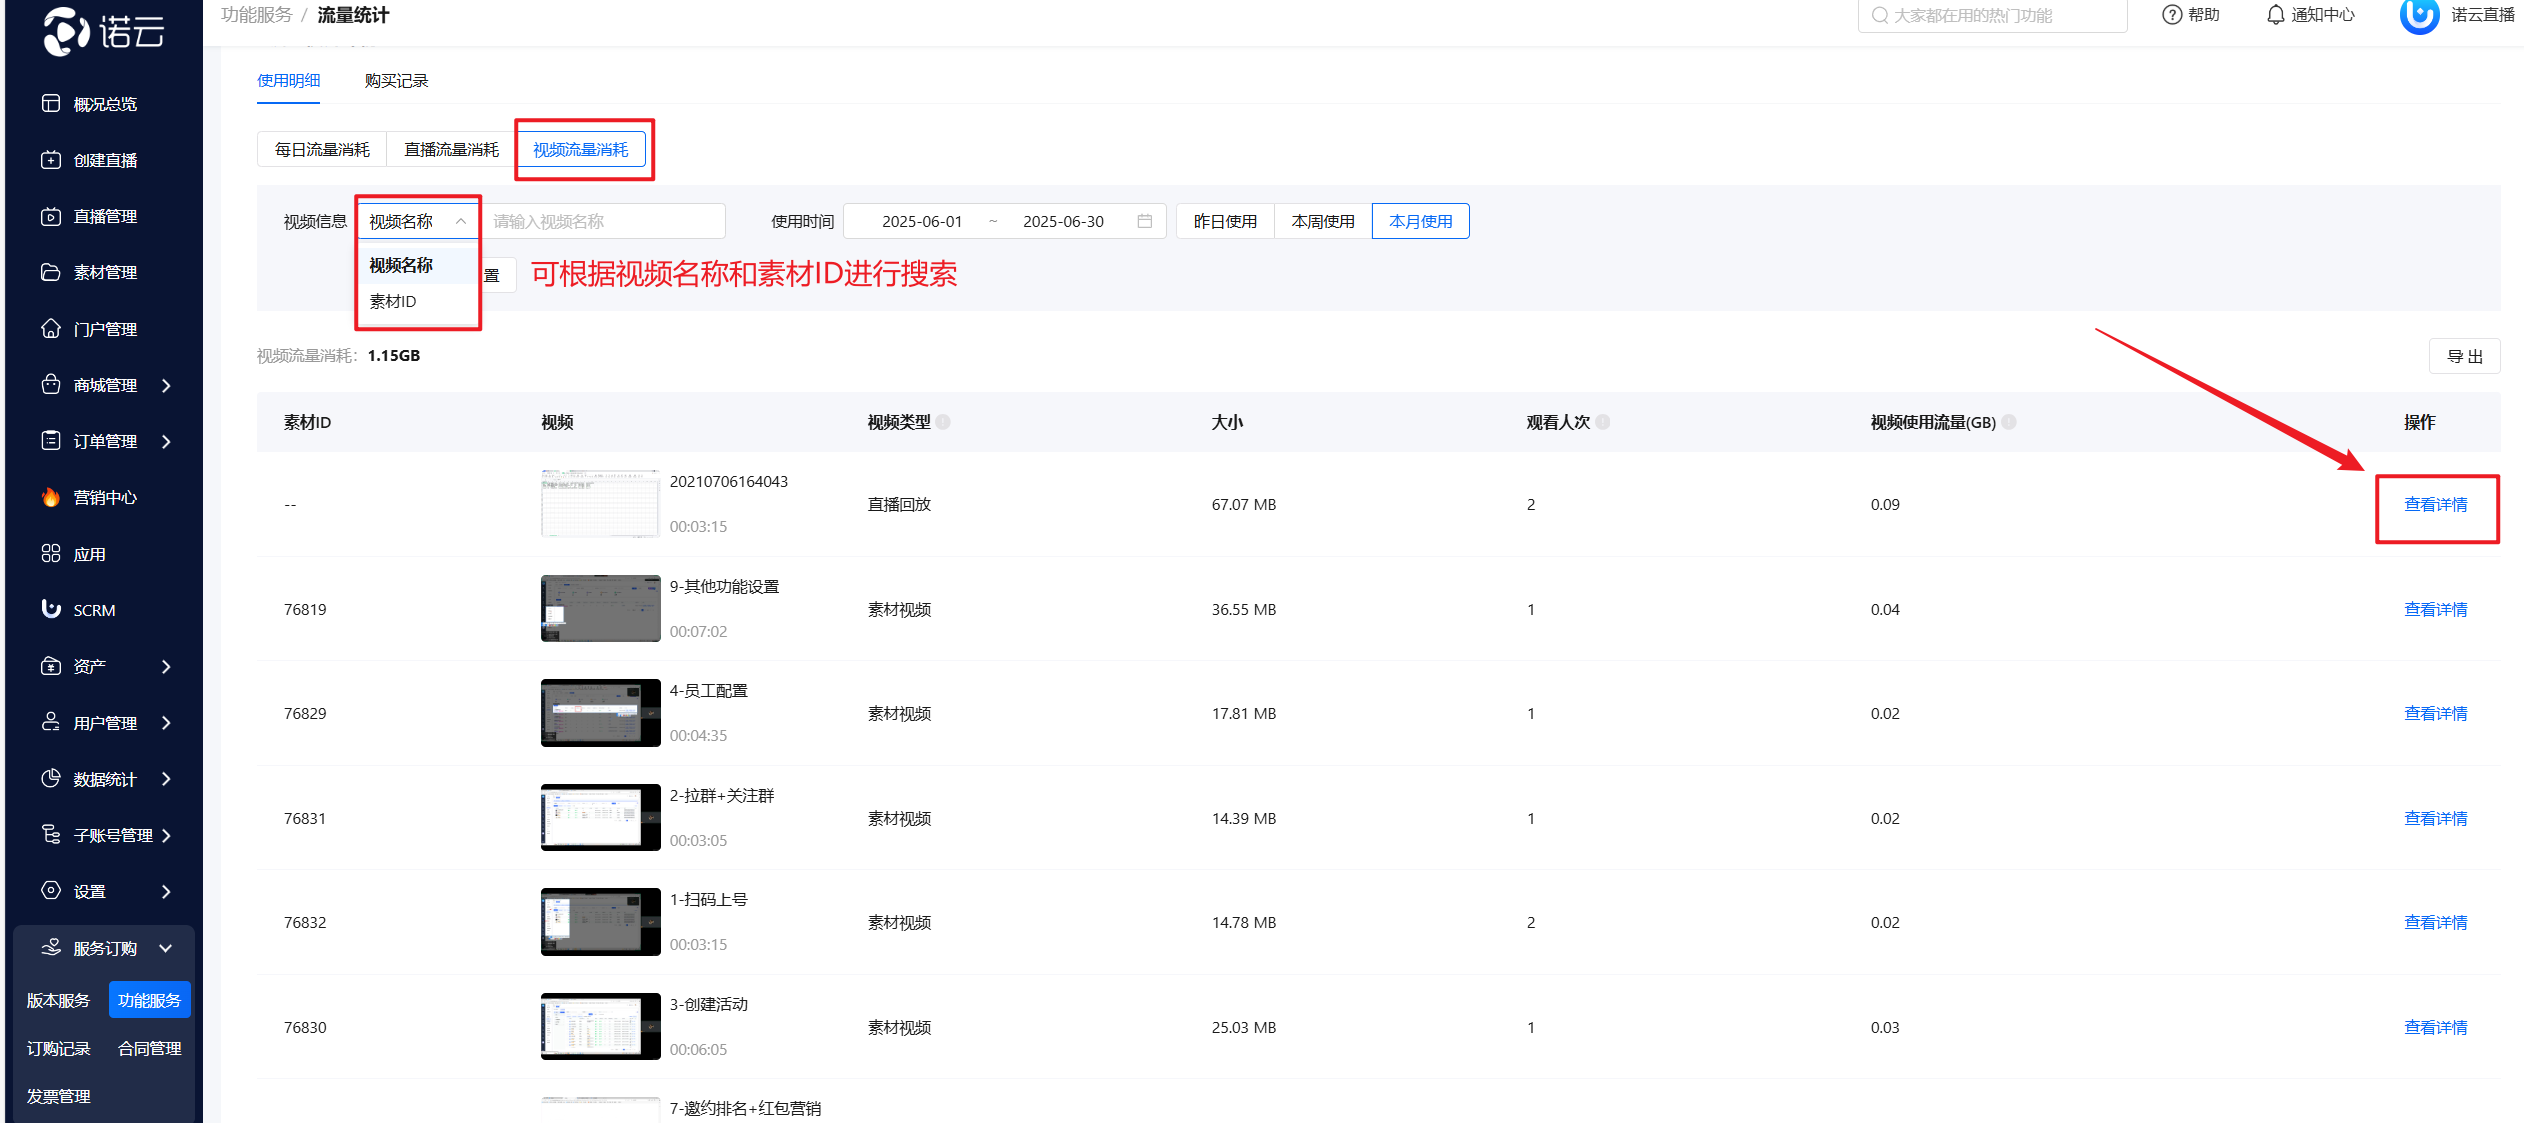2524x1123 pixels.
Task: Select 昨日使用 quick filter
Action: point(1225,221)
